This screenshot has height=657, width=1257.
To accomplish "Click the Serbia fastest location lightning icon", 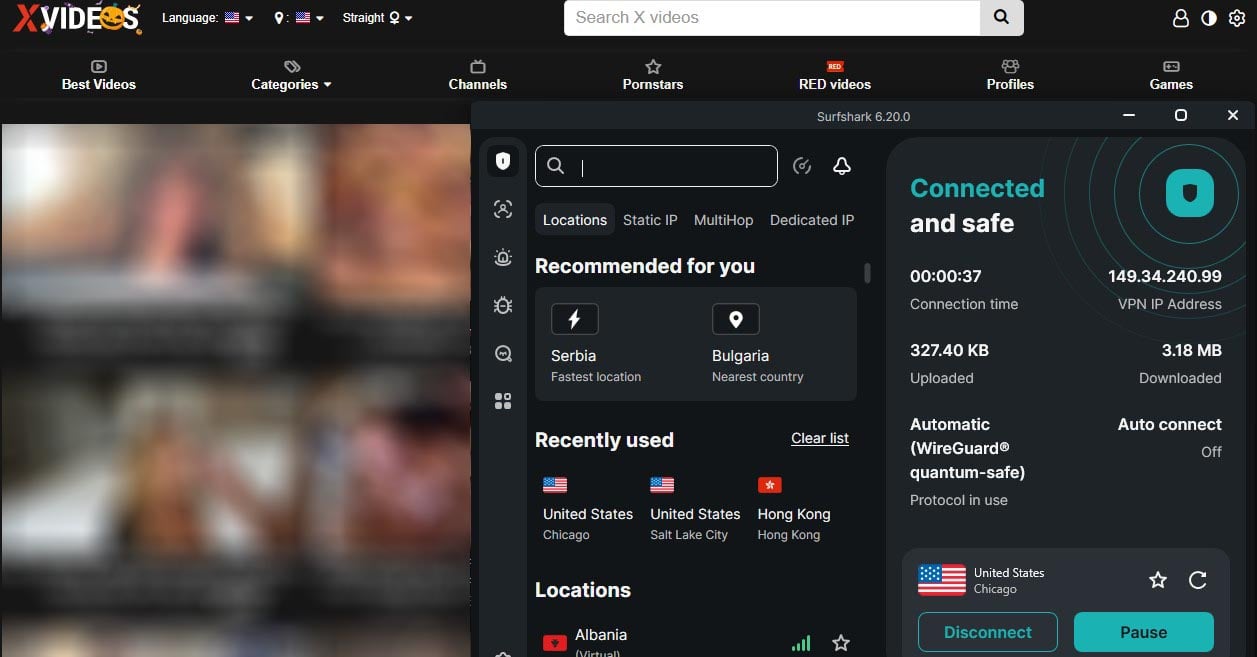I will click(575, 319).
